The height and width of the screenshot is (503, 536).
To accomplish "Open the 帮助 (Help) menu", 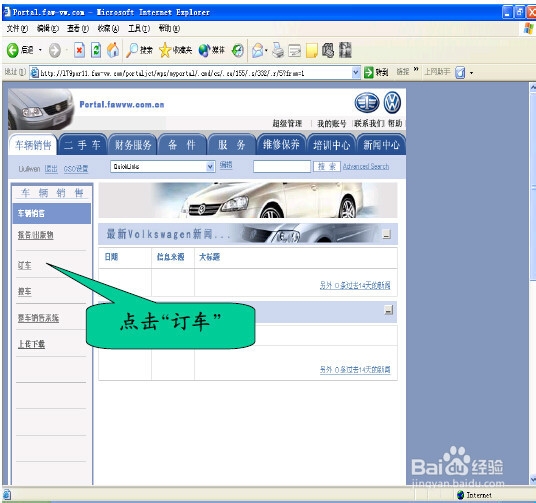I will 169,29.
